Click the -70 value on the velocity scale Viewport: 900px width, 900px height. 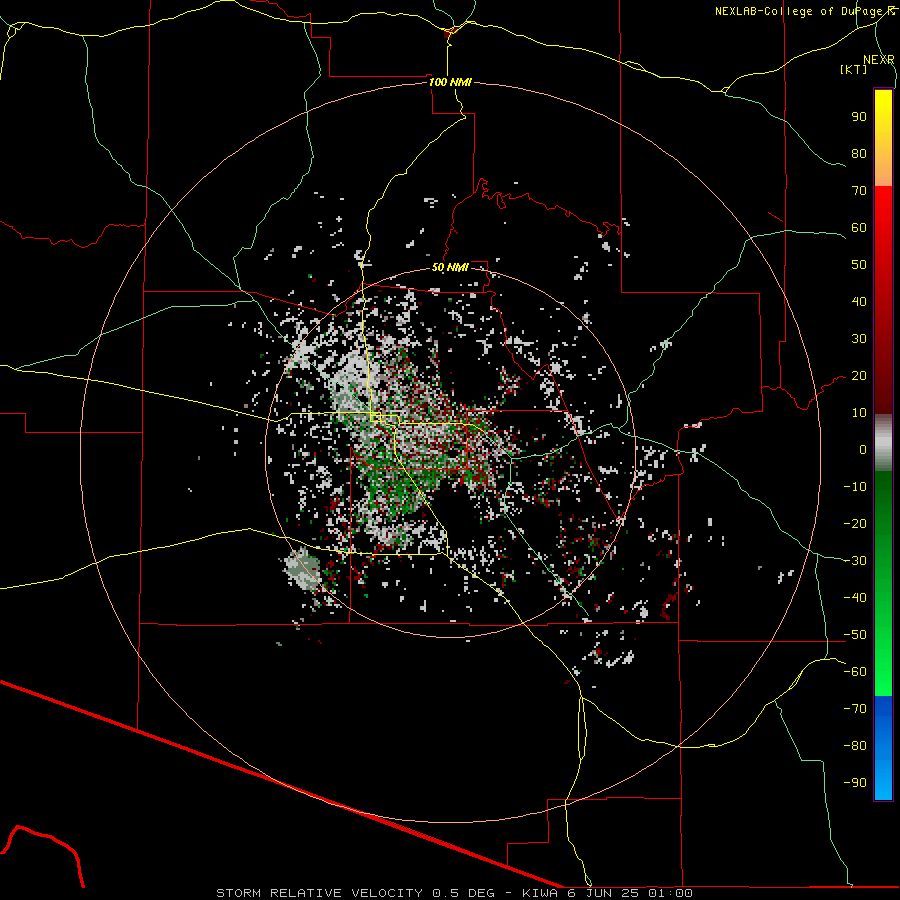tap(855, 709)
